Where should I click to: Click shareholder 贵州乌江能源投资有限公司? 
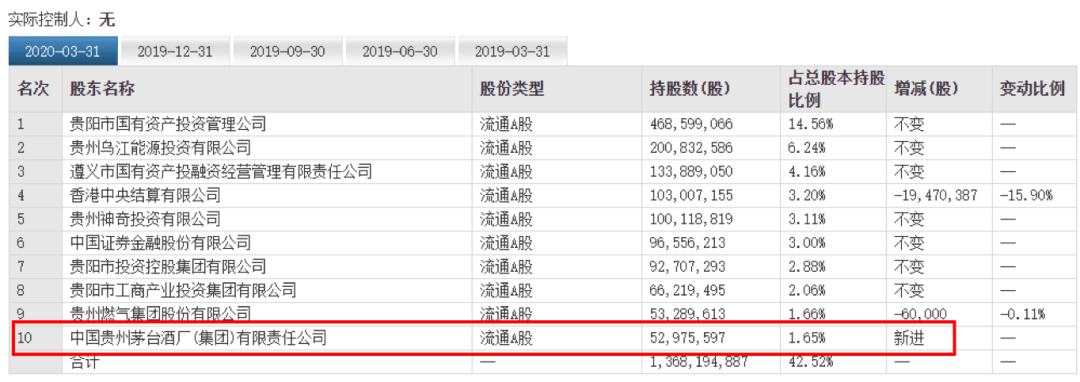tap(160, 148)
